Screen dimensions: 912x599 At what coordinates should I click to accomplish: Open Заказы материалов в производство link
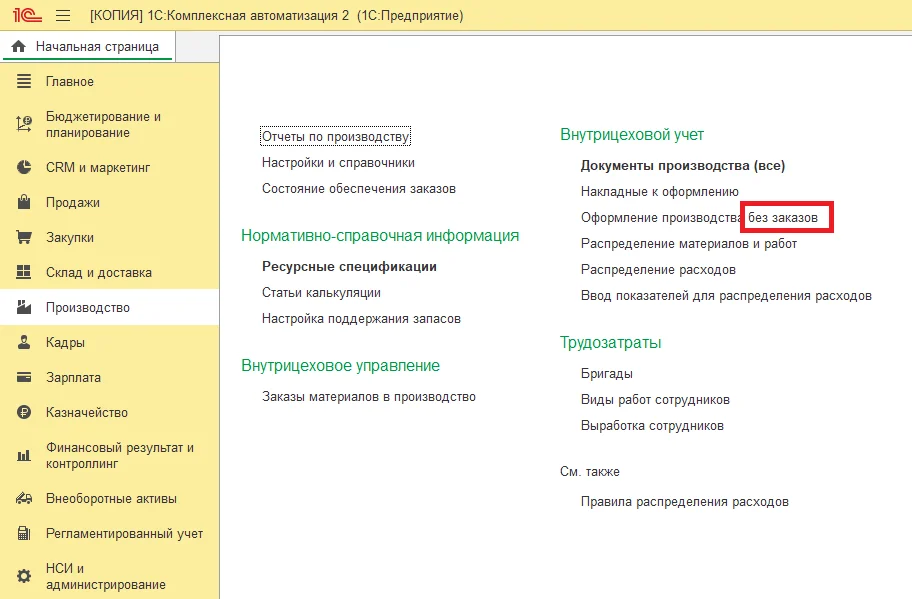pos(369,397)
